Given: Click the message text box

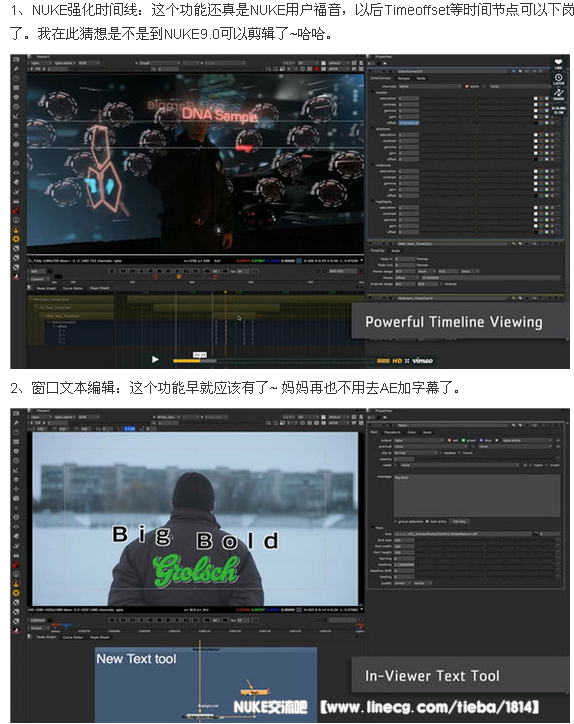Looking at the screenshot, I should [x=477, y=495].
